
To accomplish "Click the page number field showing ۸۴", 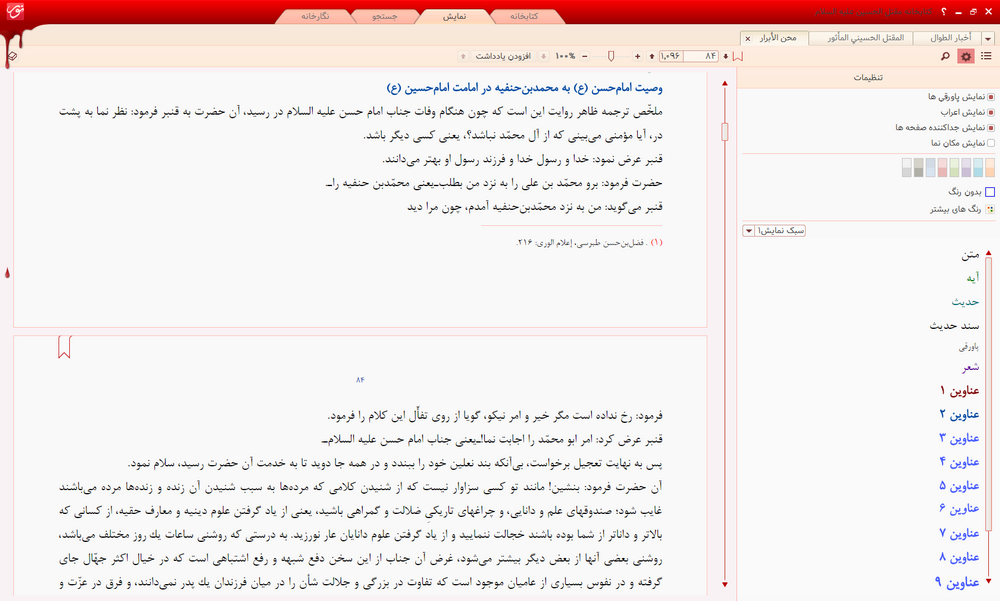I will 700,56.
